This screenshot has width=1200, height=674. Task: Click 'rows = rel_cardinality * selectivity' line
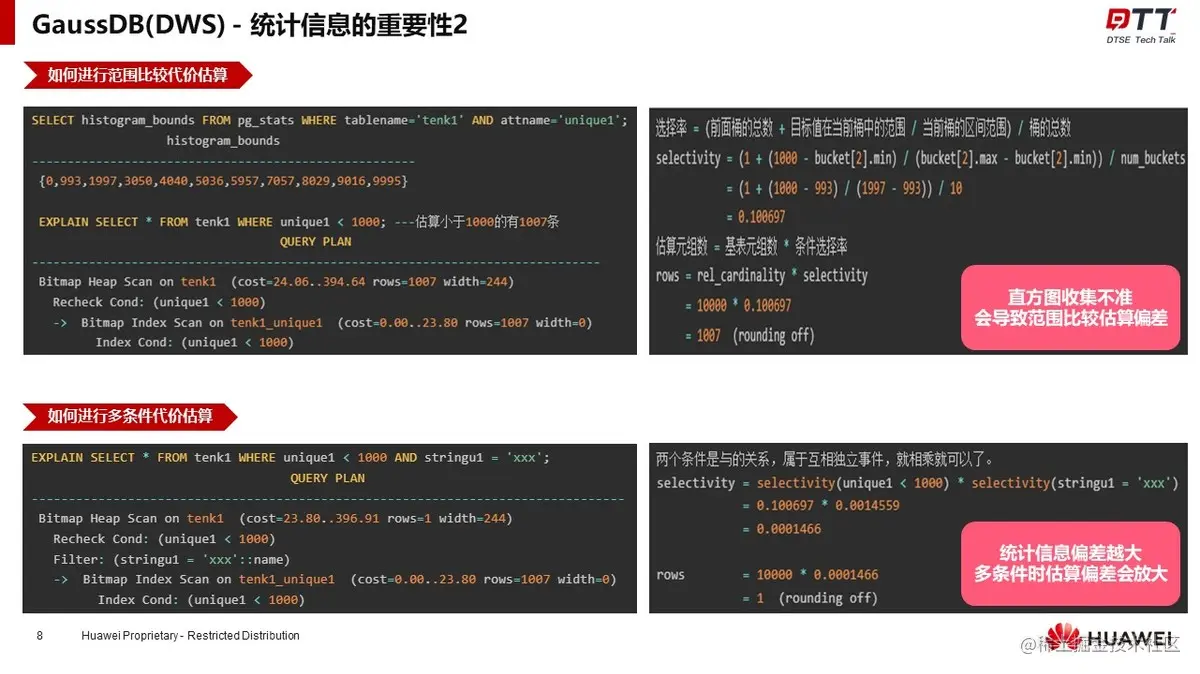pos(761,275)
